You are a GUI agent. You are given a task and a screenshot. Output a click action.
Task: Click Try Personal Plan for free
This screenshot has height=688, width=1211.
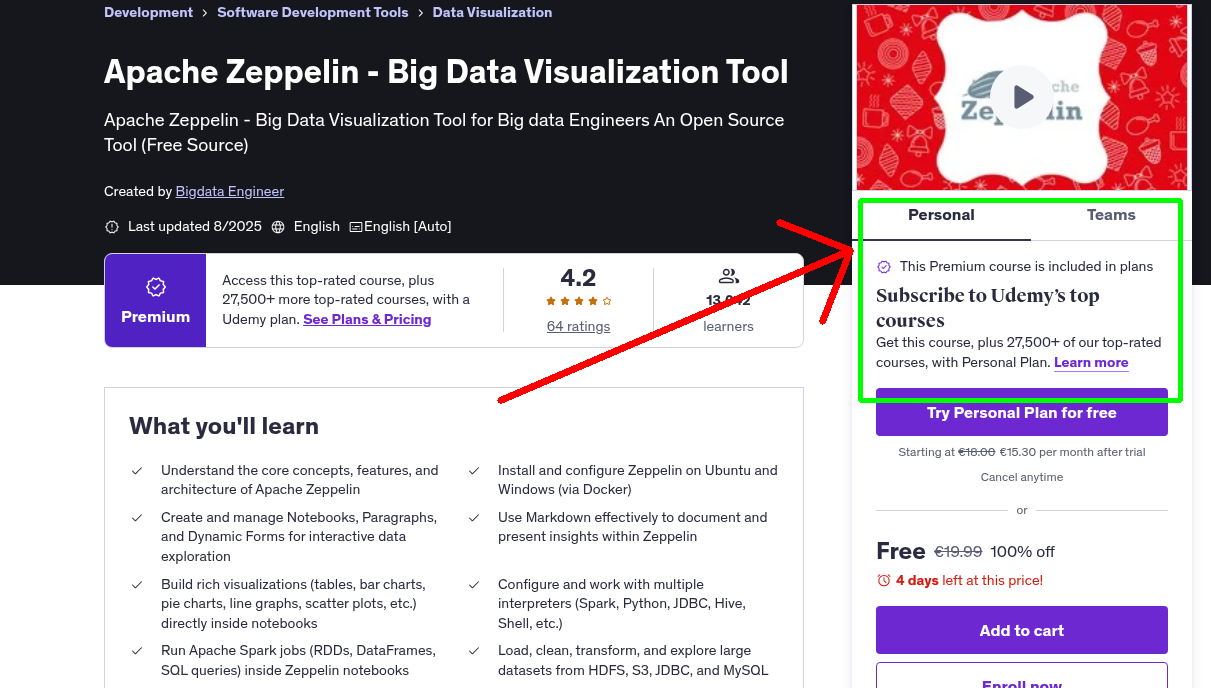point(1022,412)
